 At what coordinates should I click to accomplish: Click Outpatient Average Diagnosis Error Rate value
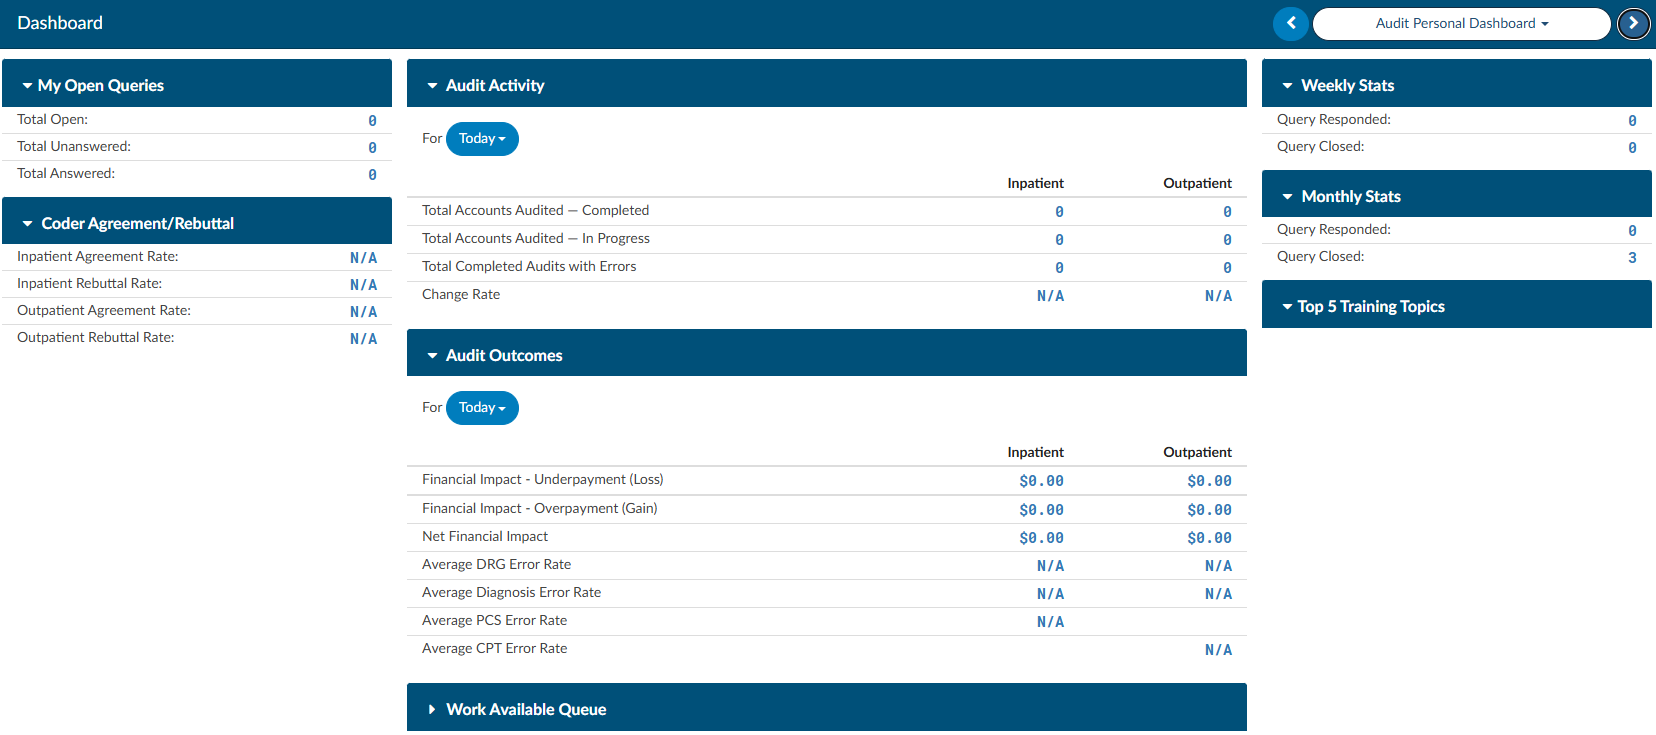click(x=1218, y=593)
